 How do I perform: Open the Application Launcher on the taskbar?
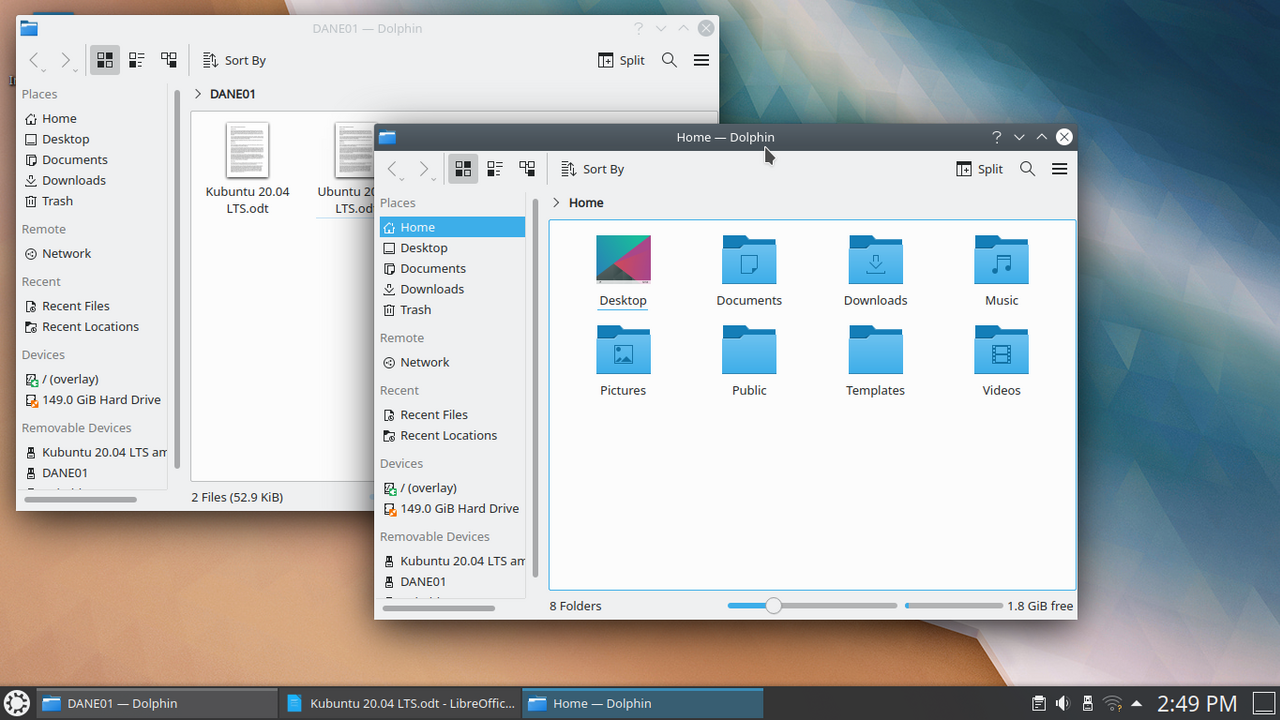(17, 703)
